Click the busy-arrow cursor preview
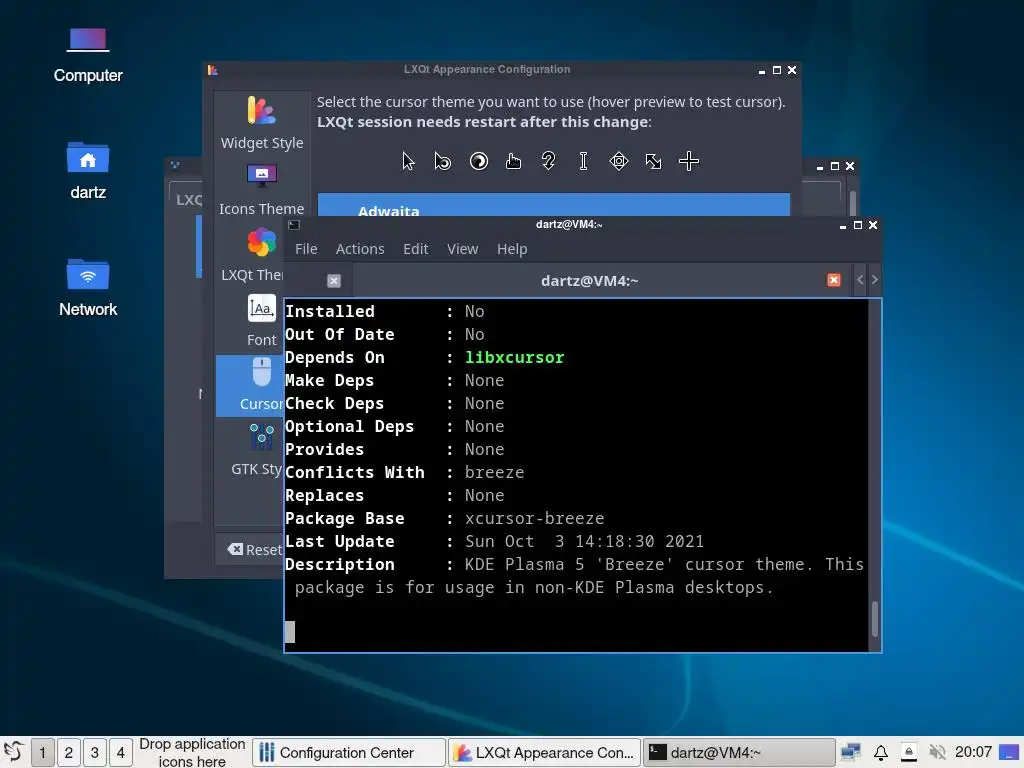 pyautogui.click(x=443, y=161)
